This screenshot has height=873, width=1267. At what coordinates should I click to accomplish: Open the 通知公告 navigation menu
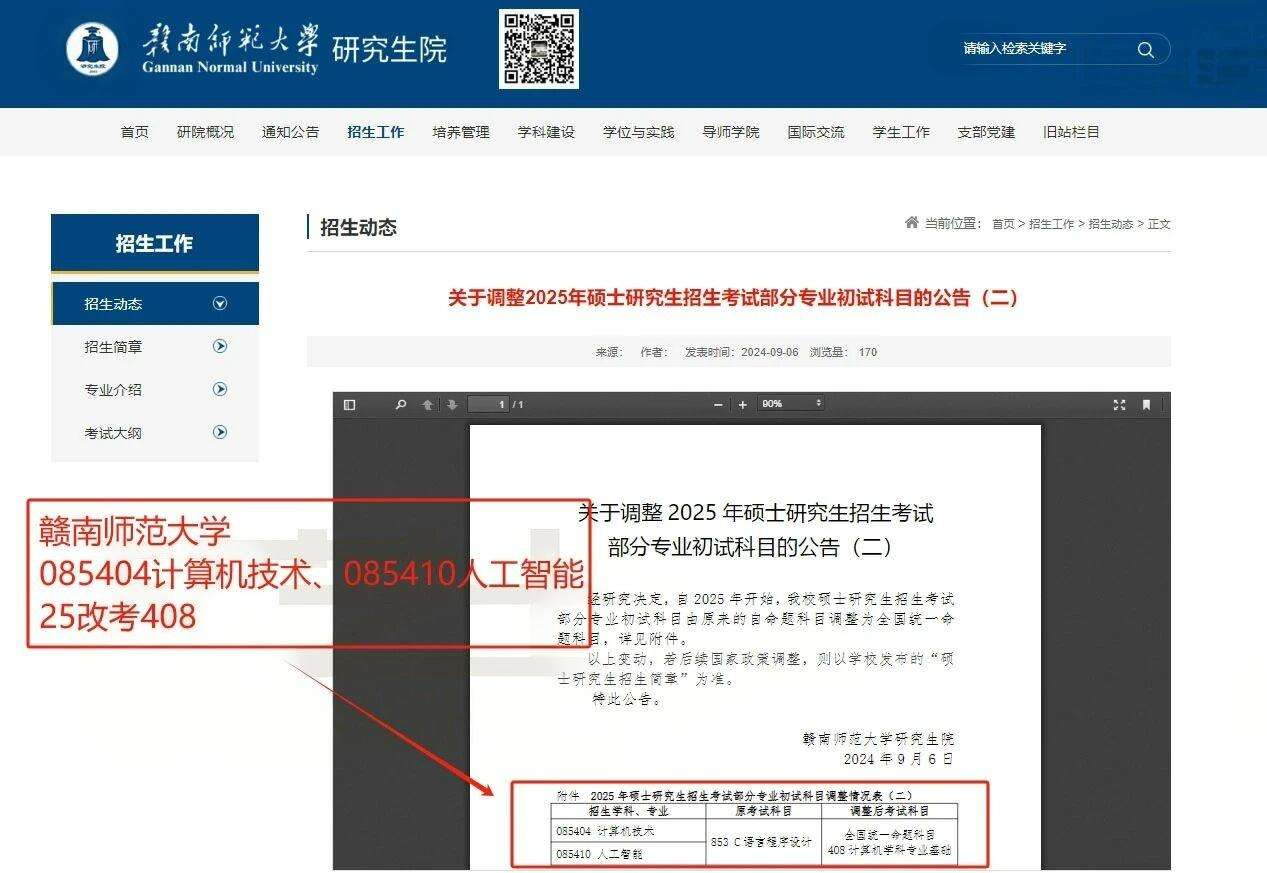click(x=290, y=132)
